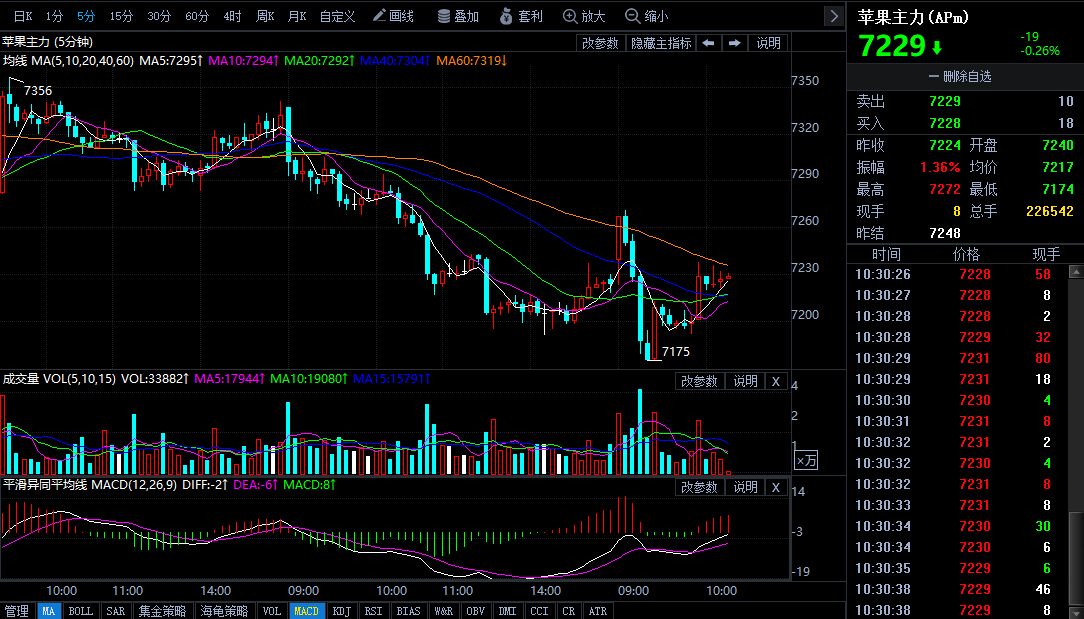Viewport: 1084px width, 619px height.
Task: Select the W&R indicator tab
Action: click(443, 611)
